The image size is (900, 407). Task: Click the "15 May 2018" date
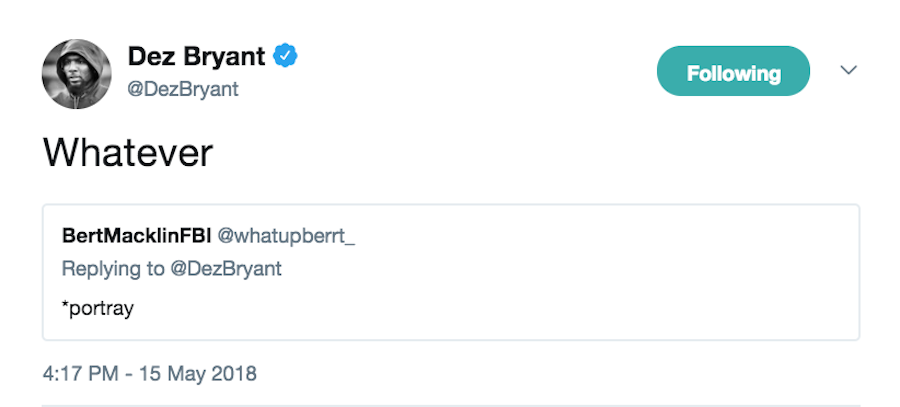pos(195,374)
